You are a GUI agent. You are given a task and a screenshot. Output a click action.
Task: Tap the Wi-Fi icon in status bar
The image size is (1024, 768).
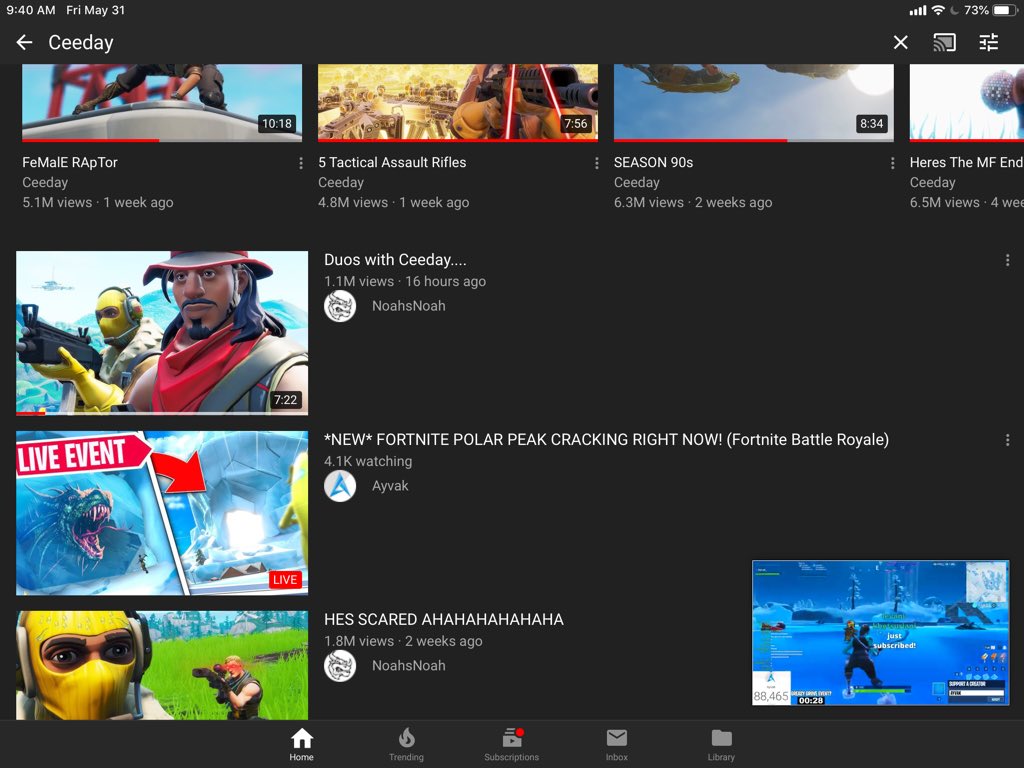[938, 10]
